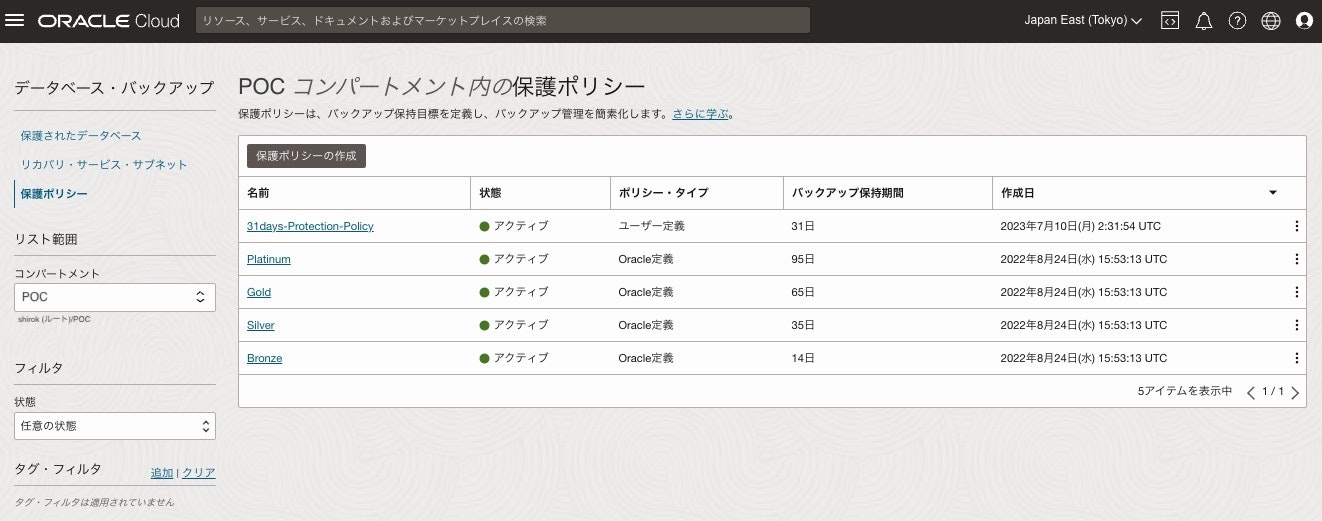Screen dimensions: 1322x521
Task: Toggle sort arrow on 作成日 column
Action: [x=1273, y=192]
